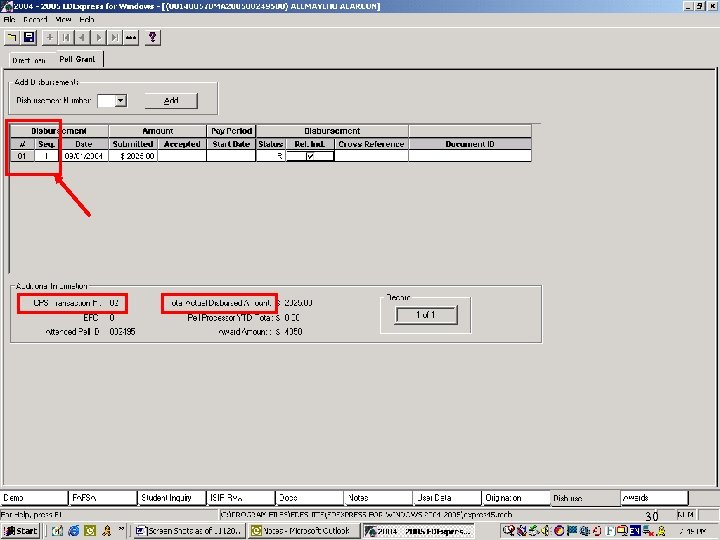Open the Awards bottom tab
The width and height of the screenshot is (720, 540).
point(654,498)
